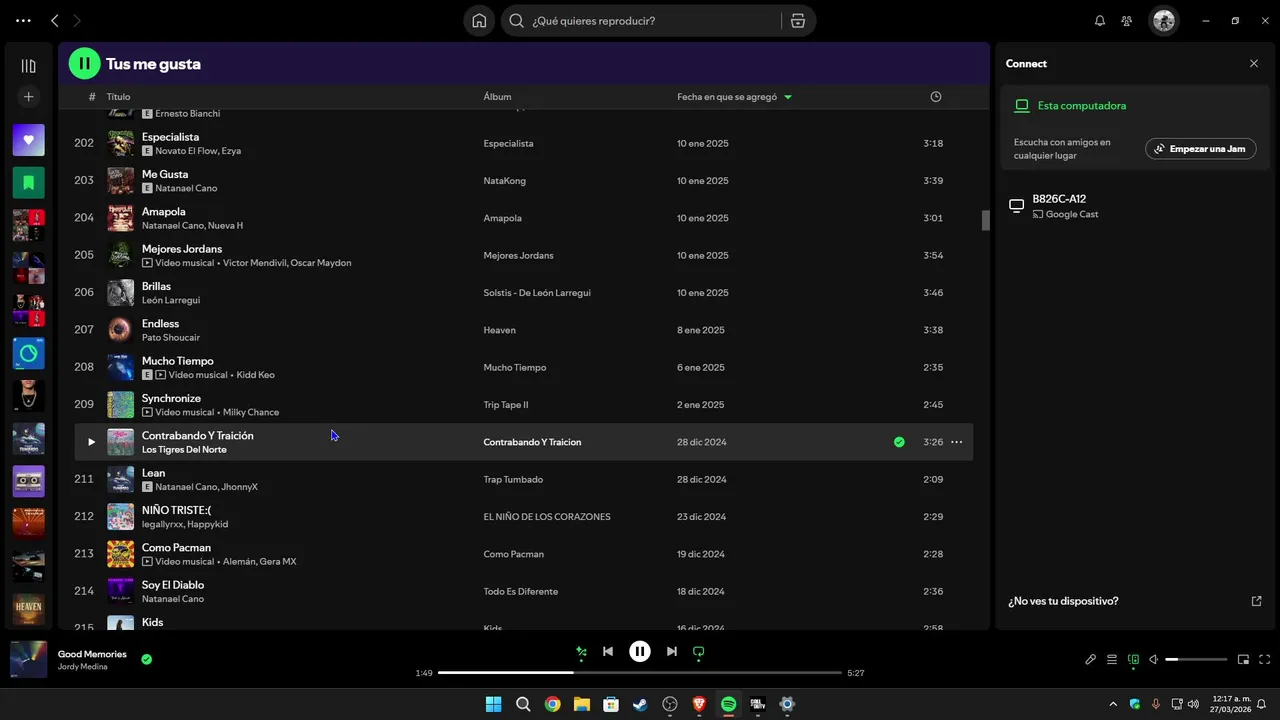Open the Spotify three-dots menu
The width and height of the screenshot is (1280, 720).
click(23, 20)
